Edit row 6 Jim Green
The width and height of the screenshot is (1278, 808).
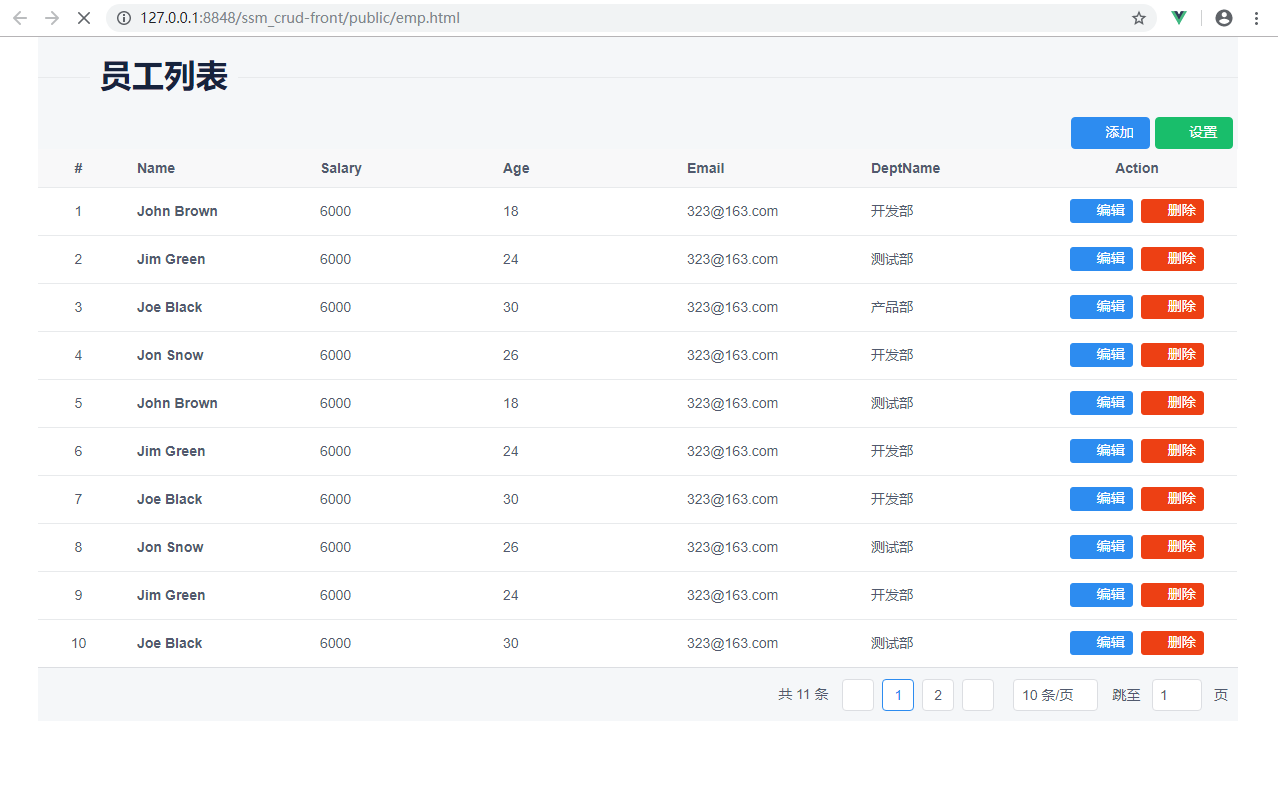coord(1101,451)
